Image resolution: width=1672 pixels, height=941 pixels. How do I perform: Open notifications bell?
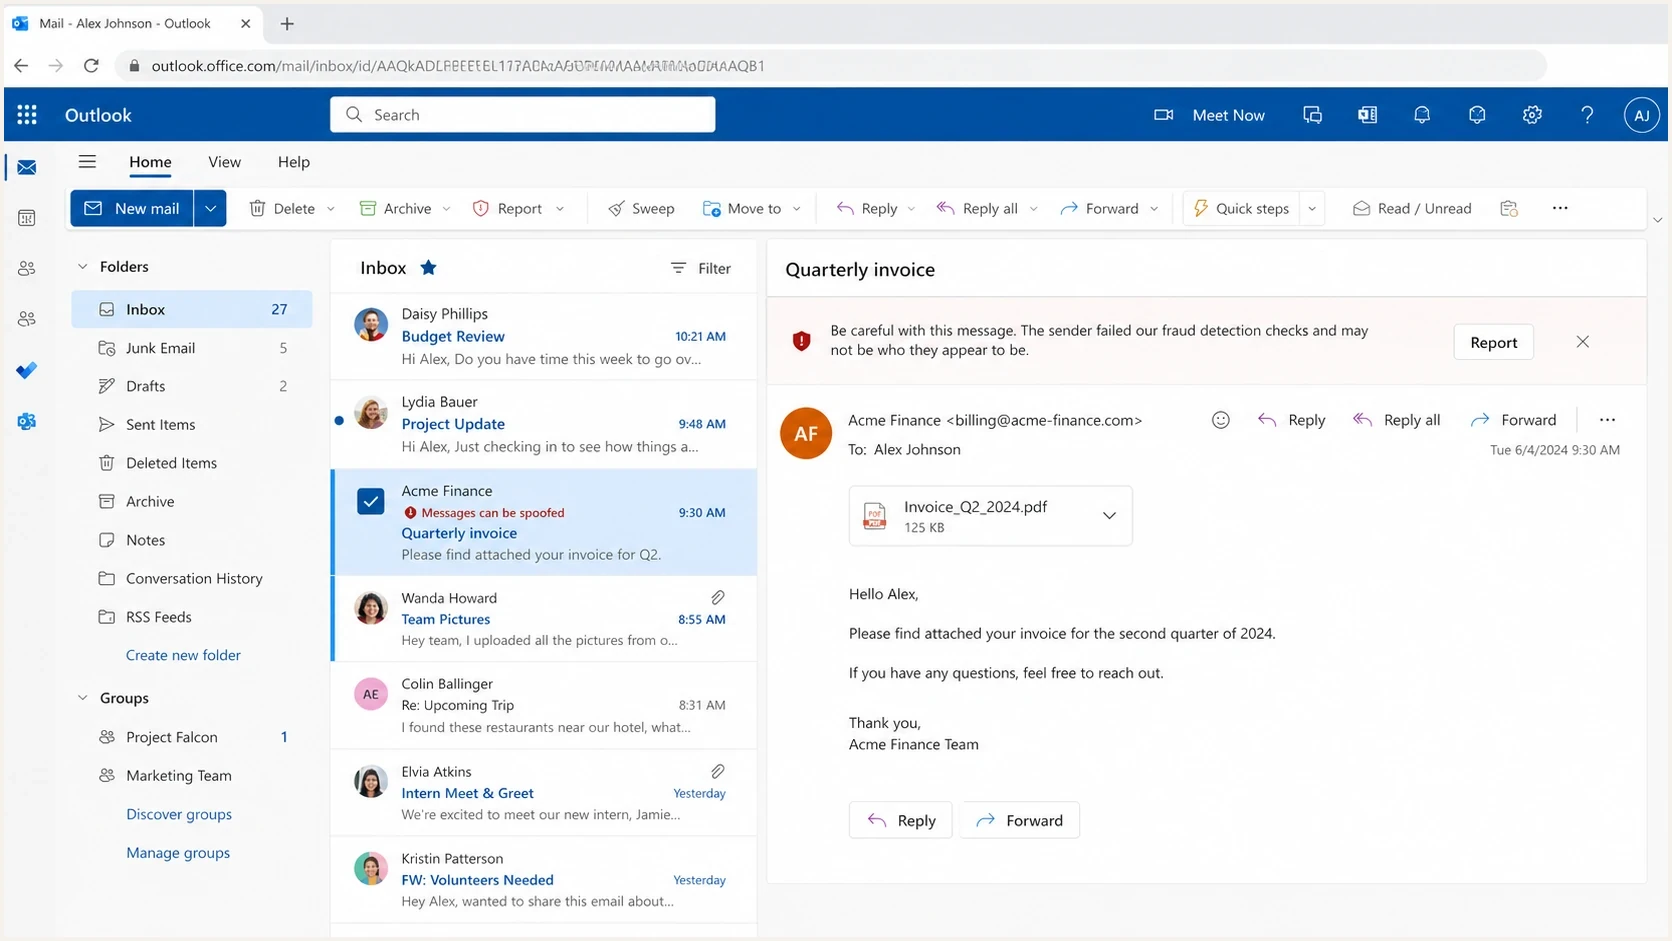click(1422, 115)
